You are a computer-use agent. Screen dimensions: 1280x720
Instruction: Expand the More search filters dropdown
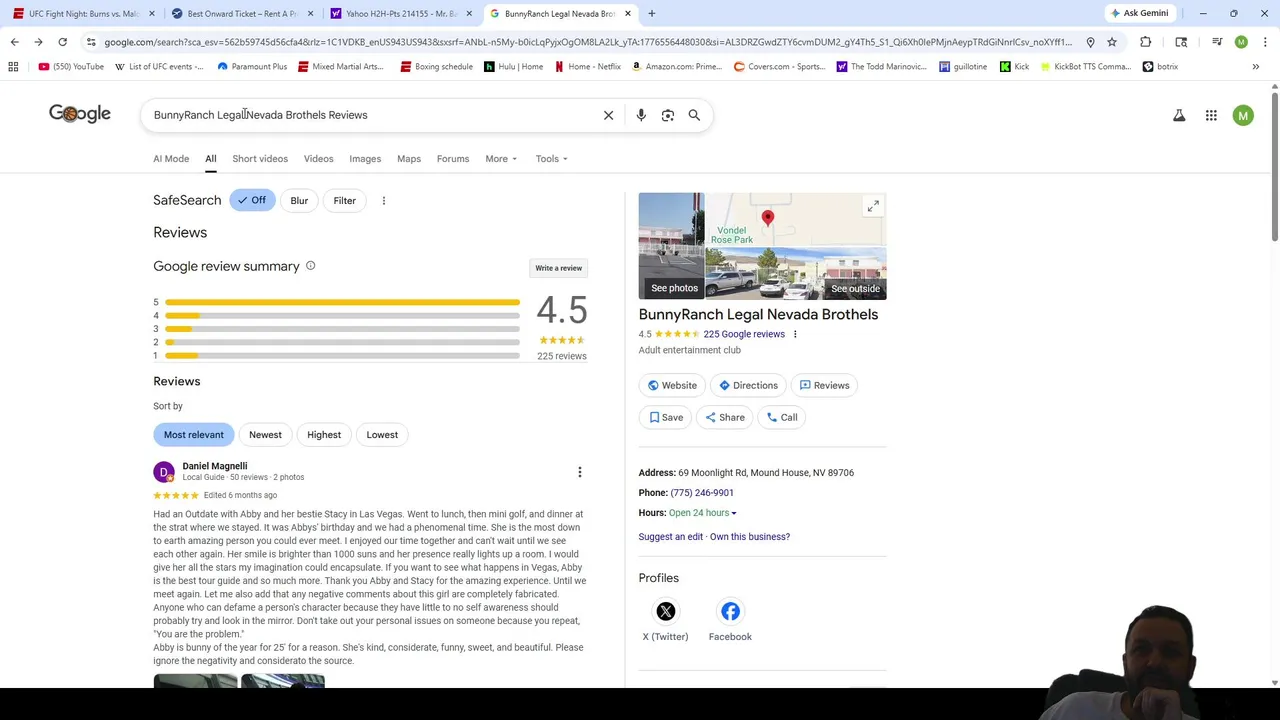point(501,159)
